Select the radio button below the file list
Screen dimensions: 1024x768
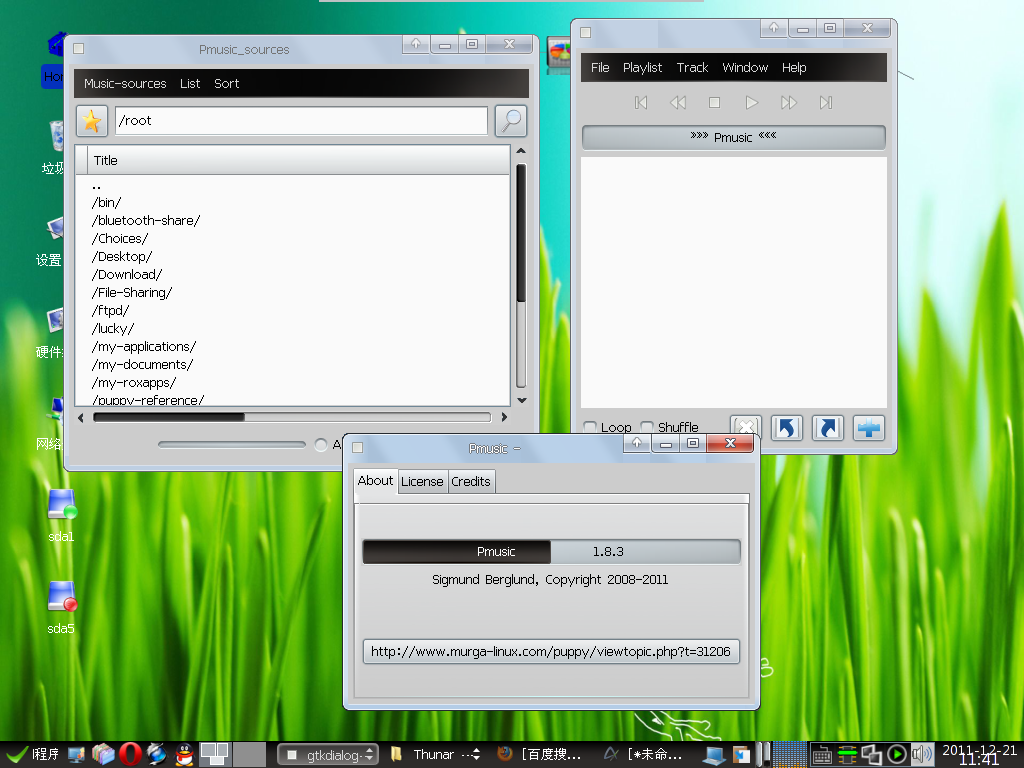(321, 445)
